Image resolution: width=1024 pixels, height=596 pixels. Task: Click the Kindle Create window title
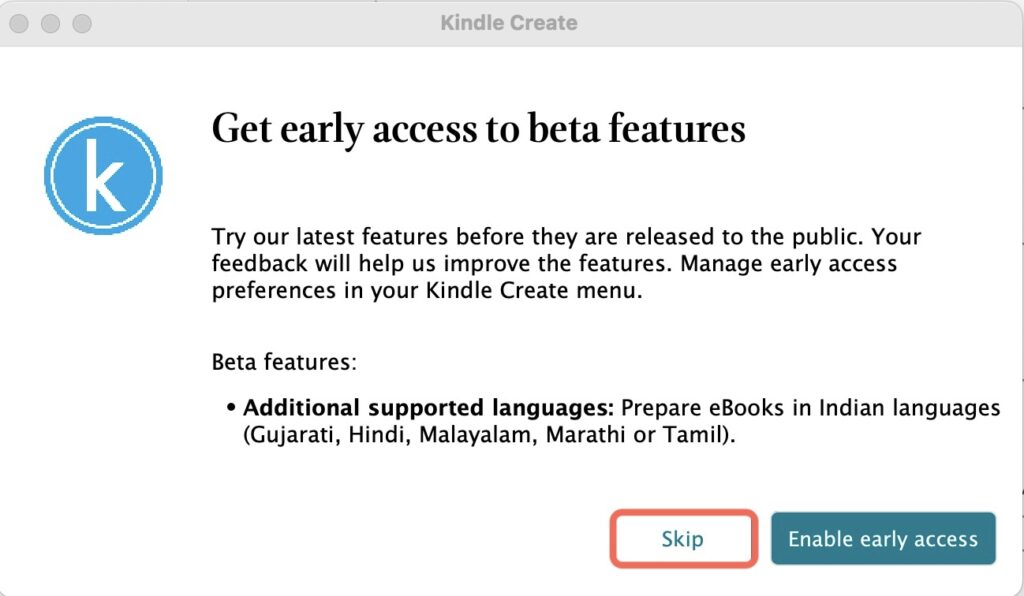coord(509,22)
